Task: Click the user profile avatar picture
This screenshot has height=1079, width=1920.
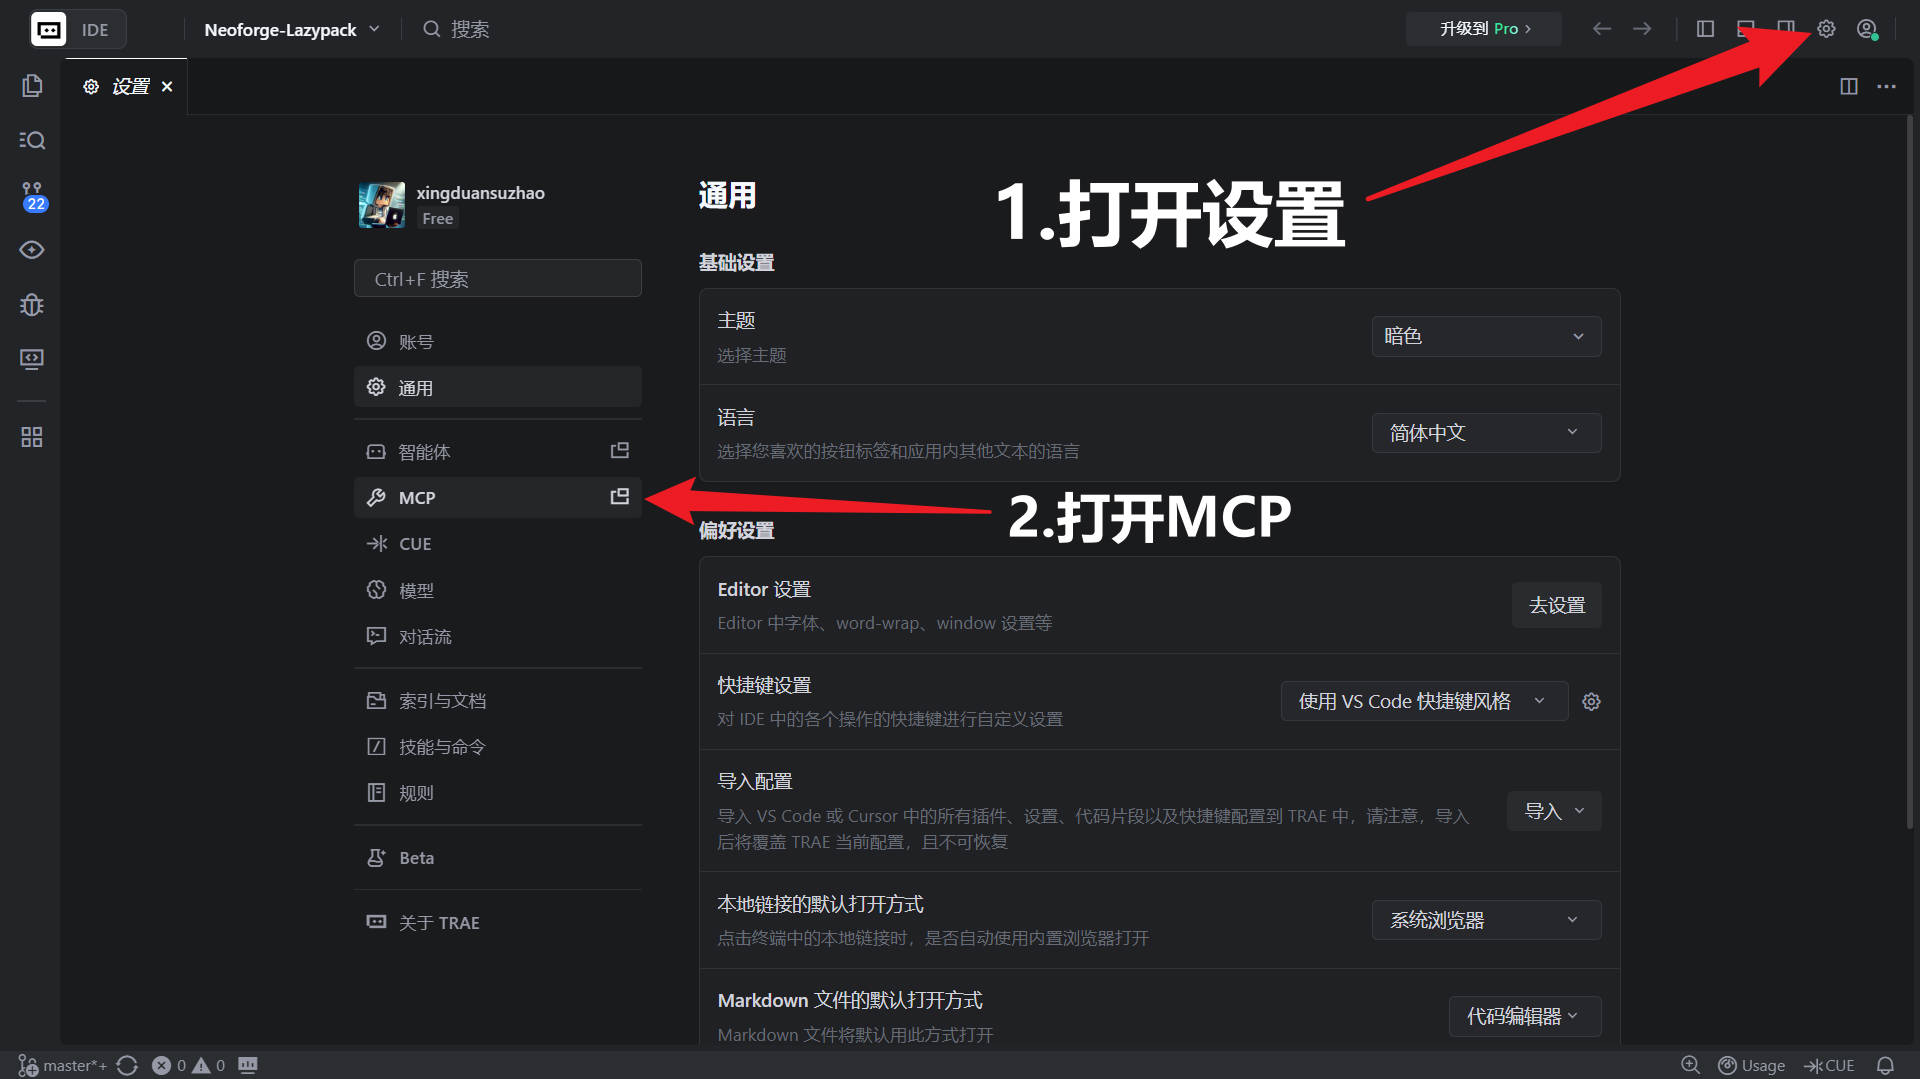Action: pyautogui.click(x=382, y=205)
